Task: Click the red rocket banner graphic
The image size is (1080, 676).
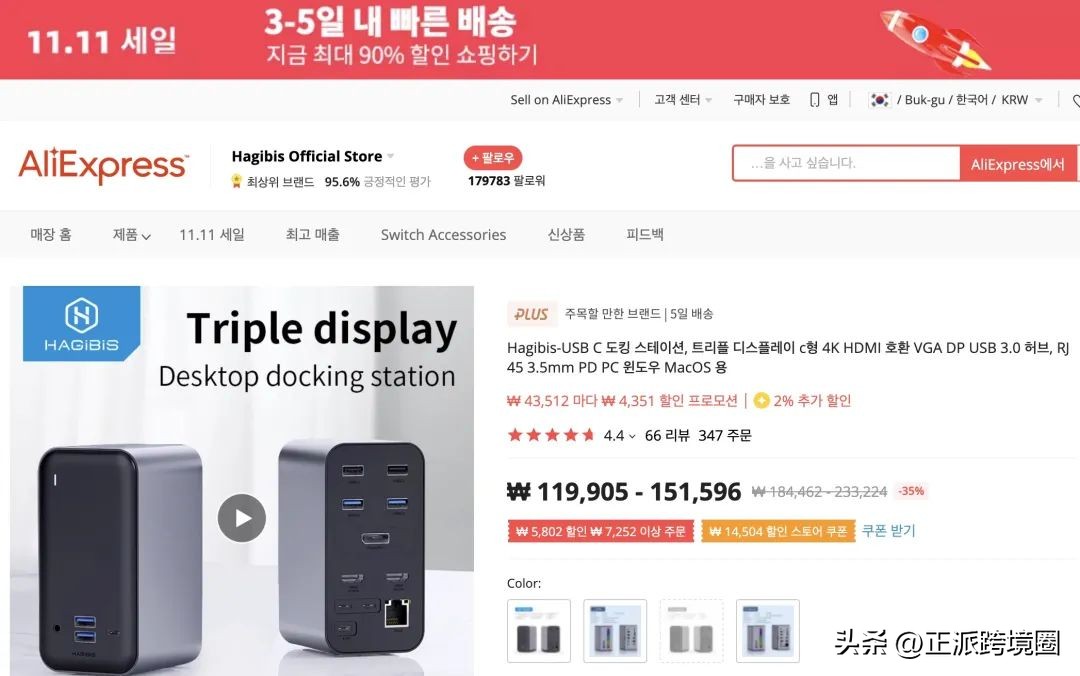Action: coord(935,40)
